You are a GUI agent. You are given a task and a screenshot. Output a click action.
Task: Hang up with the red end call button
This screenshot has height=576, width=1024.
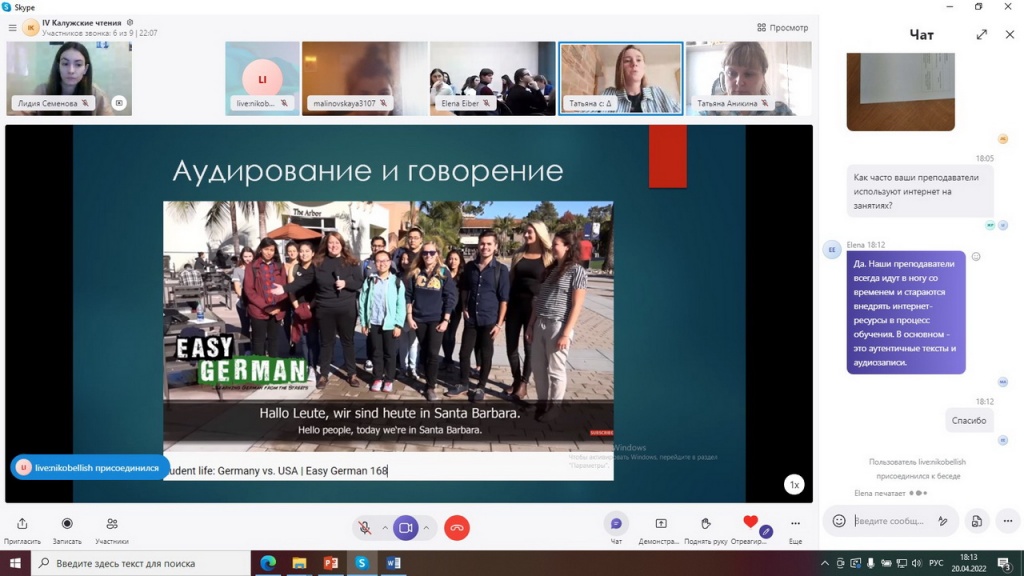pyautogui.click(x=457, y=527)
